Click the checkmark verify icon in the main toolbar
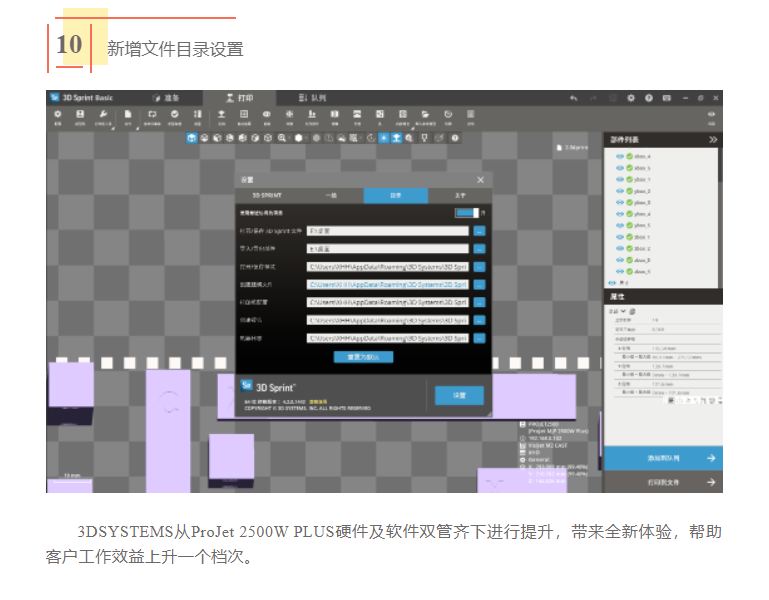Screen dimensions: 769x600 (175, 114)
